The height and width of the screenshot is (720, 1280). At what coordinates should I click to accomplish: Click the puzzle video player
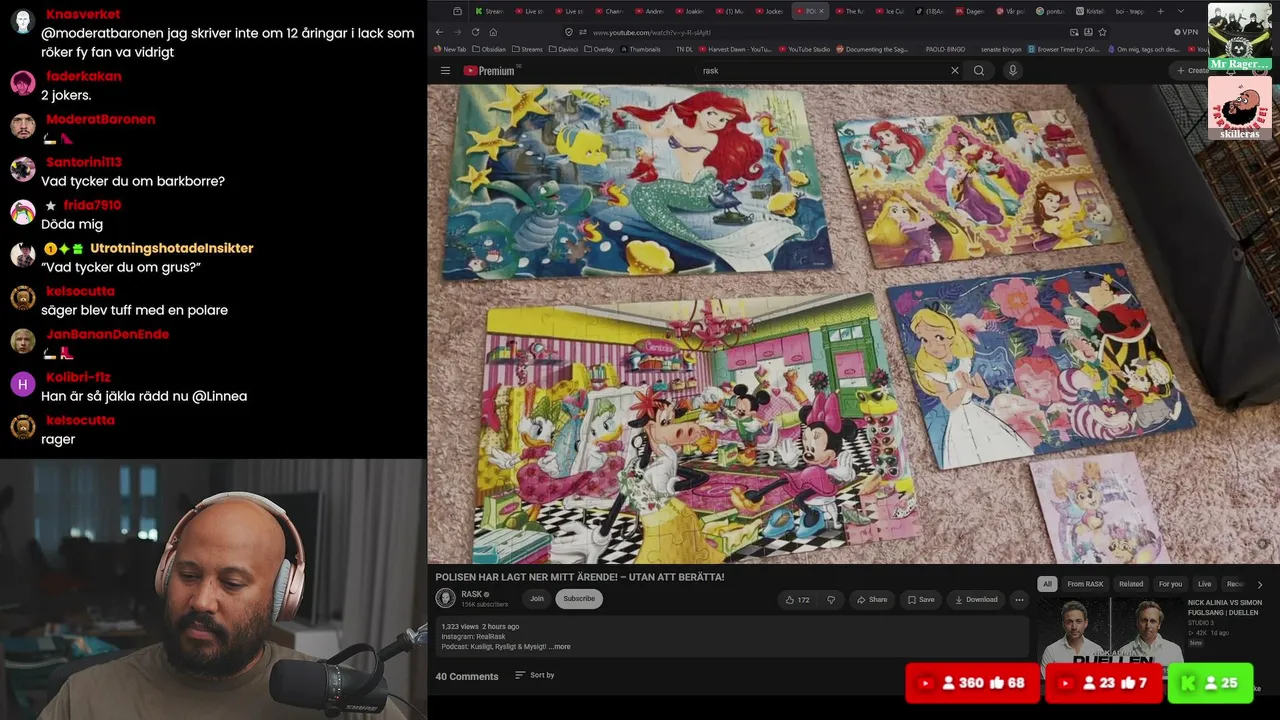pyautogui.click(x=853, y=324)
